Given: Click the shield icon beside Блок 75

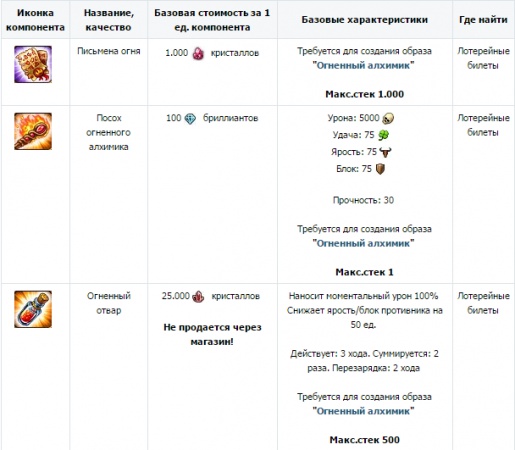Looking at the screenshot, I should click(x=380, y=169).
